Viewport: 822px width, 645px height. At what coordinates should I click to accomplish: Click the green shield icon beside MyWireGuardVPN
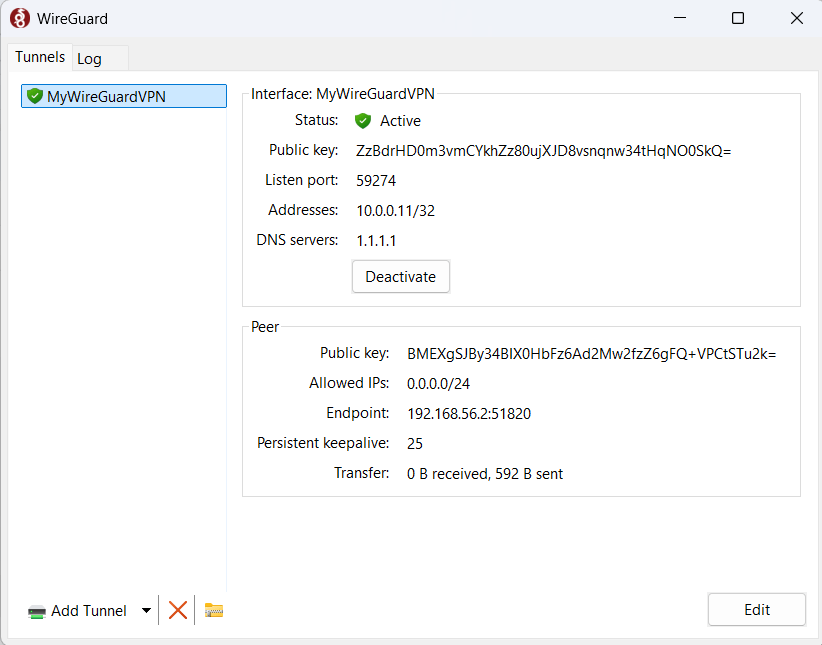coord(35,96)
